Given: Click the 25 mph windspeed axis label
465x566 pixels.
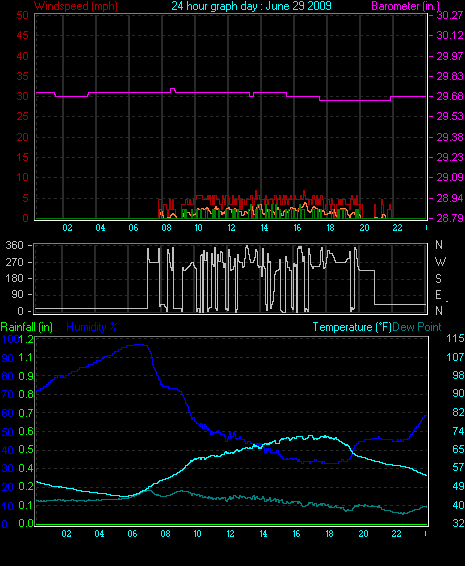Looking at the screenshot, I should coord(22,117).
